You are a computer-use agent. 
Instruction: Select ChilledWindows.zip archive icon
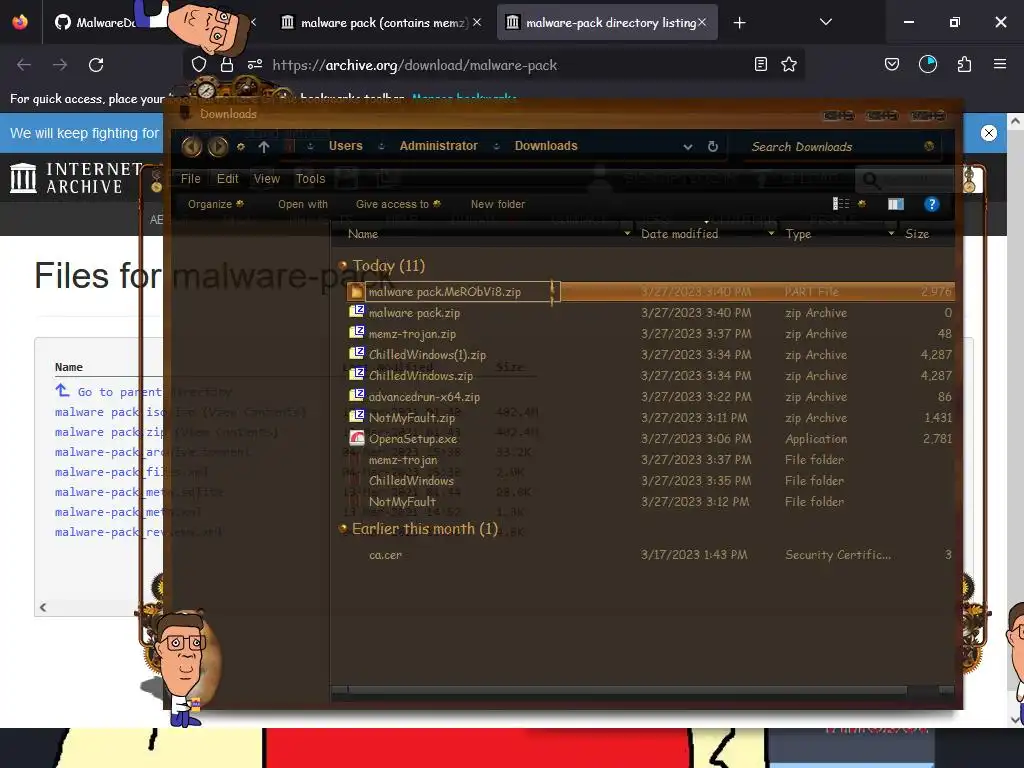coord(357,374)
